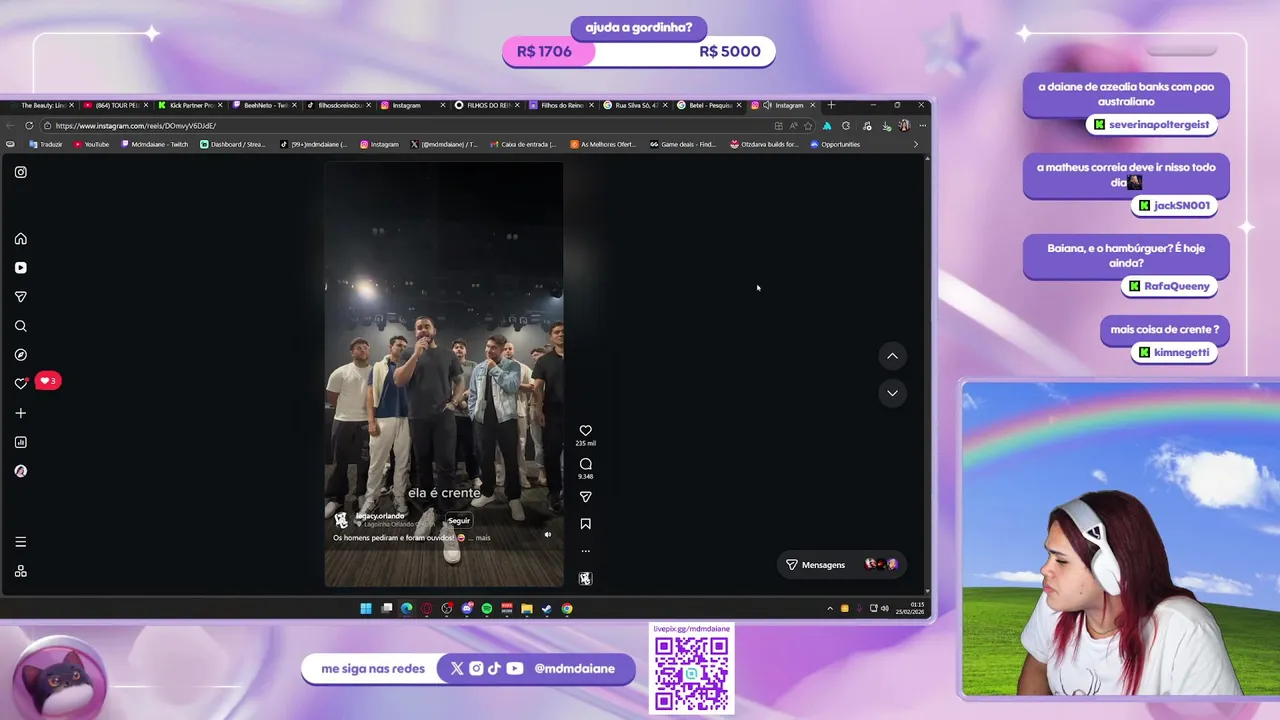The image size is (1280, 720).
Task: Go to the next reel arrow
Action: point(892,393)
